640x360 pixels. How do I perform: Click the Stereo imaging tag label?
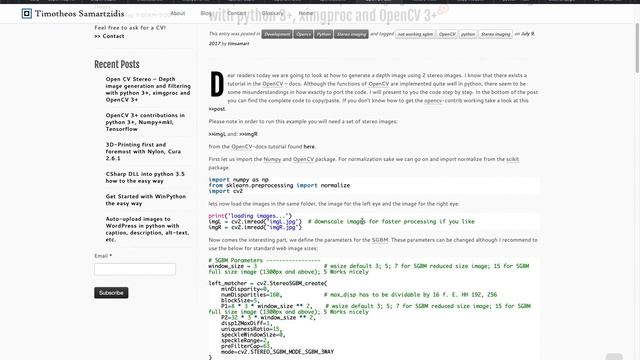[496, 34]
